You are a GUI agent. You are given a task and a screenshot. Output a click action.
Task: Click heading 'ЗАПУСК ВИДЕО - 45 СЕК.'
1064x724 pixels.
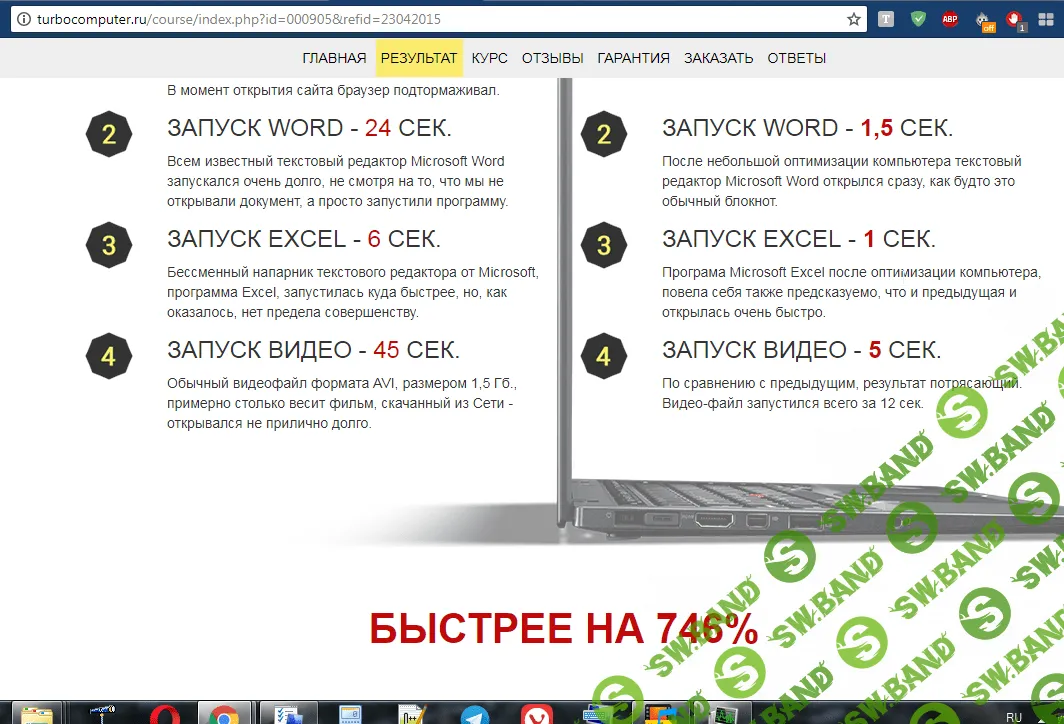314,350
